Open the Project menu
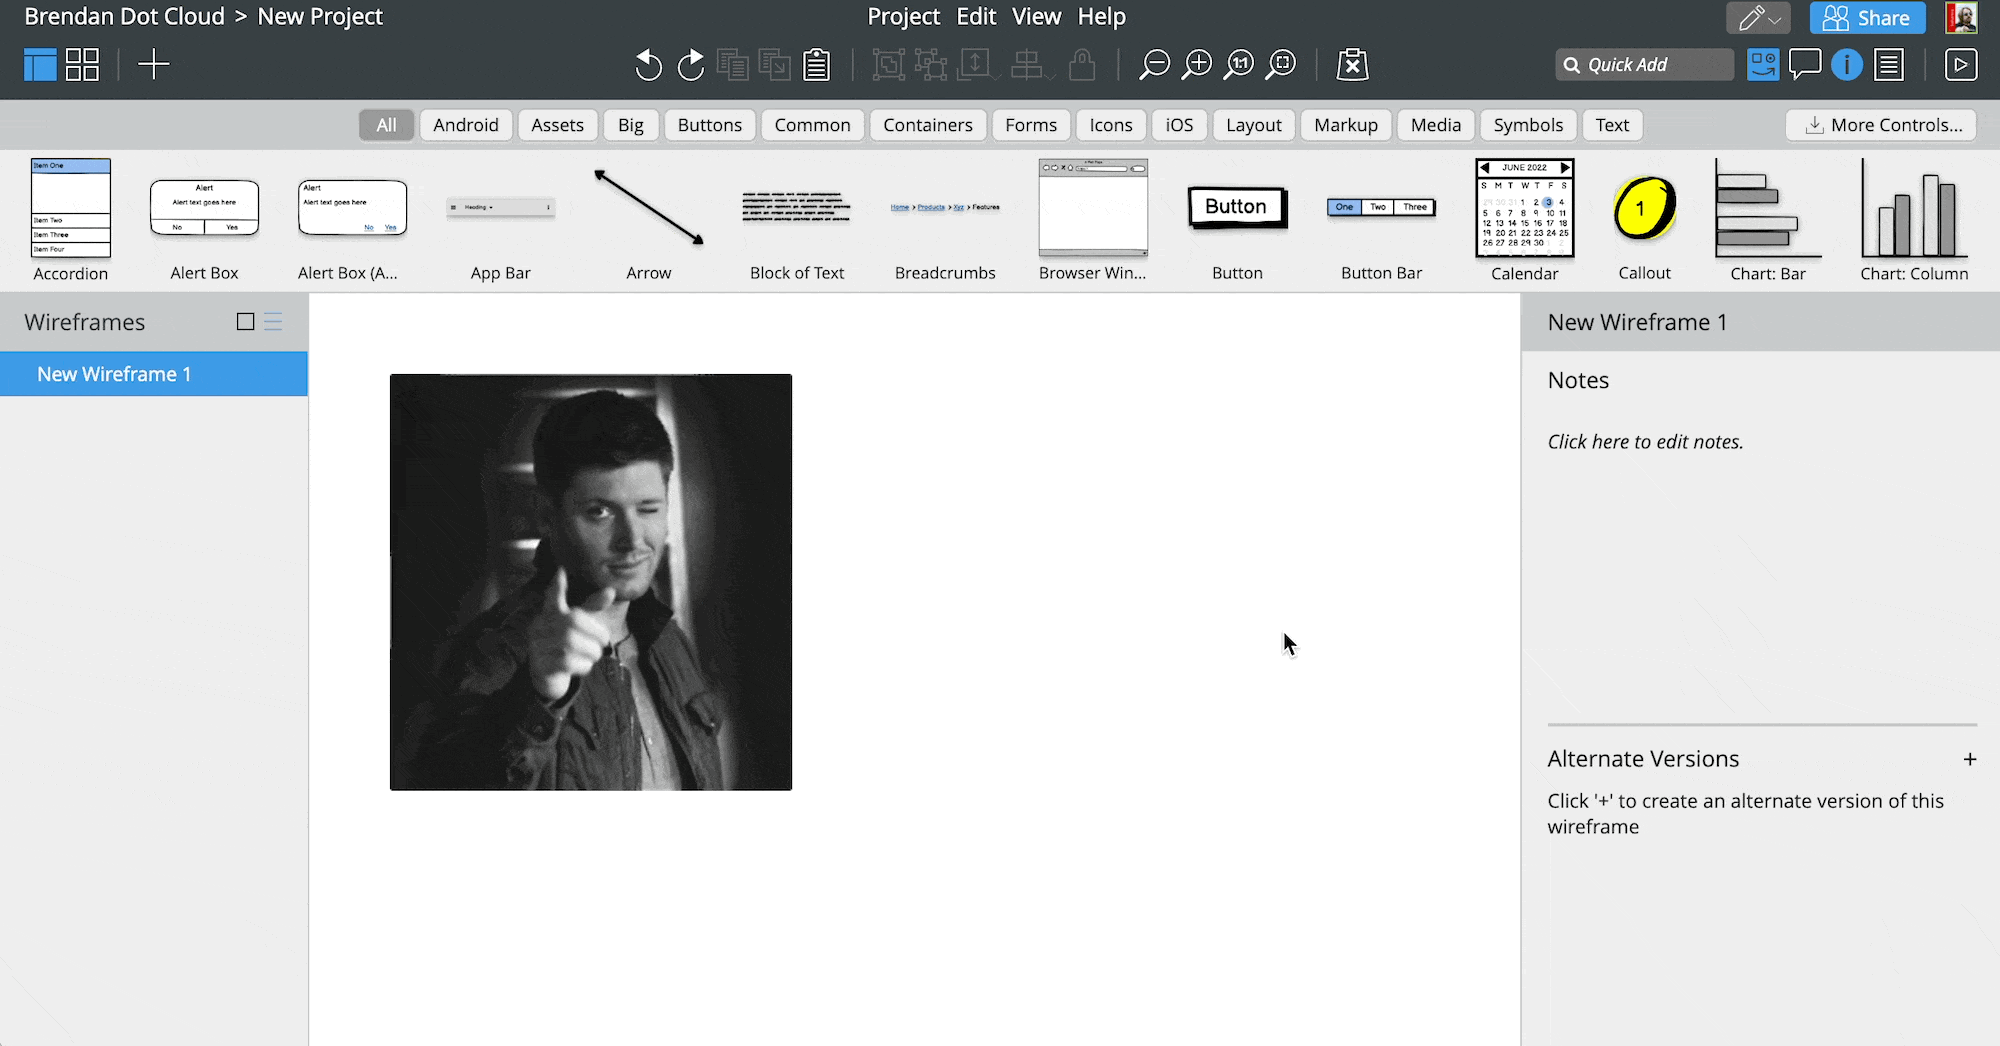This screenshot has height=1046, width=2000. click(903, 17)
